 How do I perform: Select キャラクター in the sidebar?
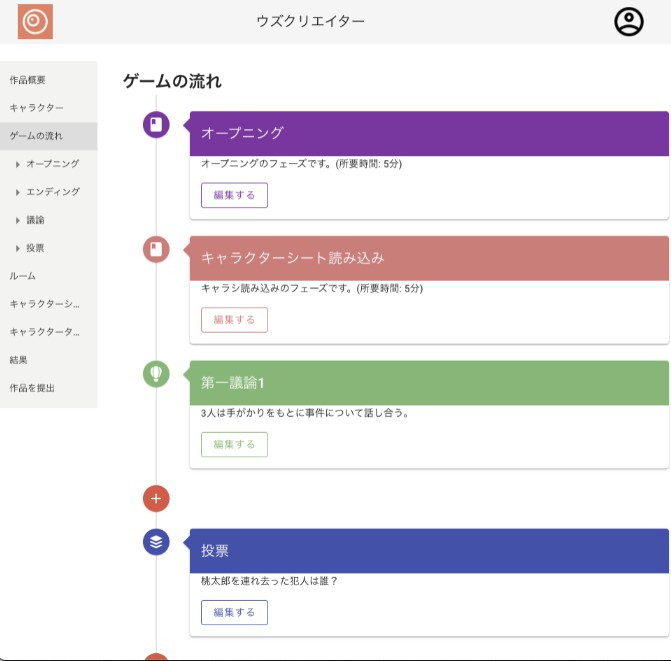(x=36, y=107)
